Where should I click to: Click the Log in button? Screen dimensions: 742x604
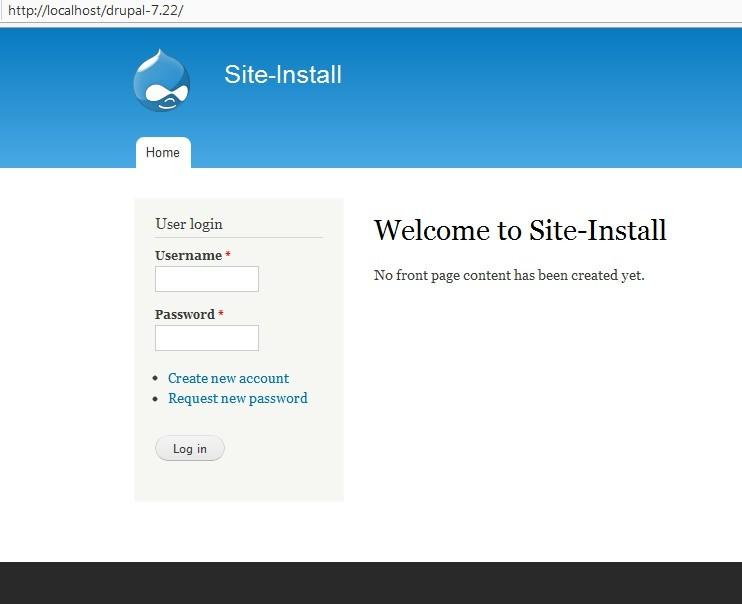click(190, 448)
